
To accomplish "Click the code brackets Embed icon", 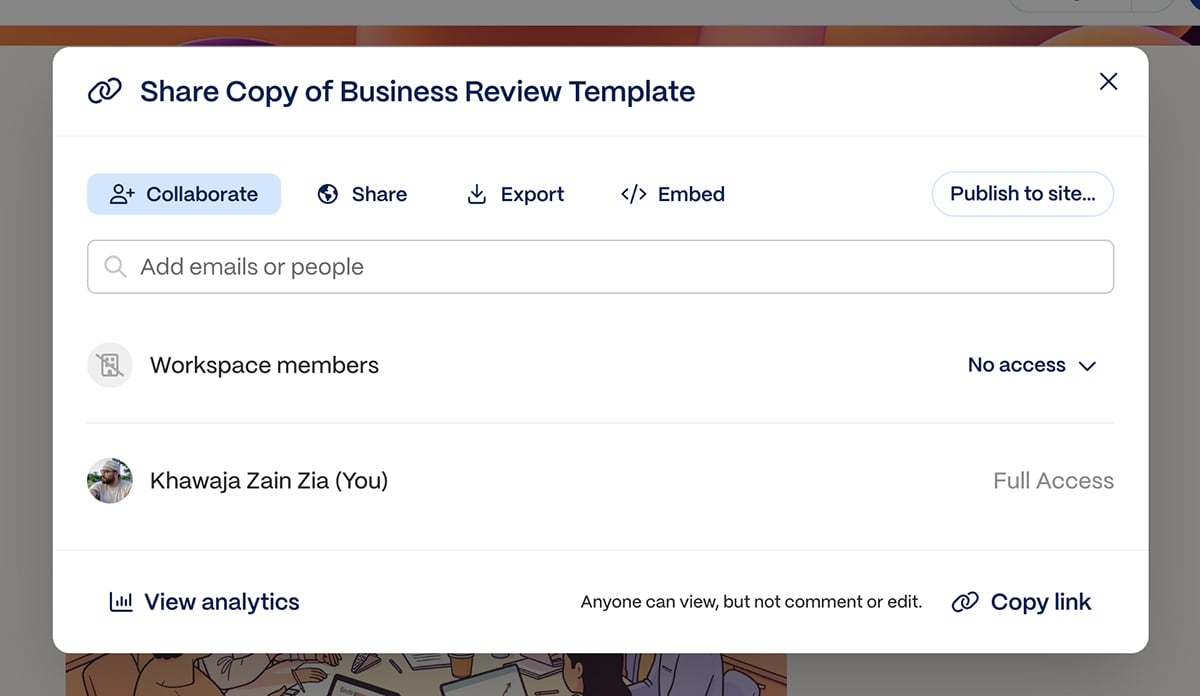I will tap(634, 194).
